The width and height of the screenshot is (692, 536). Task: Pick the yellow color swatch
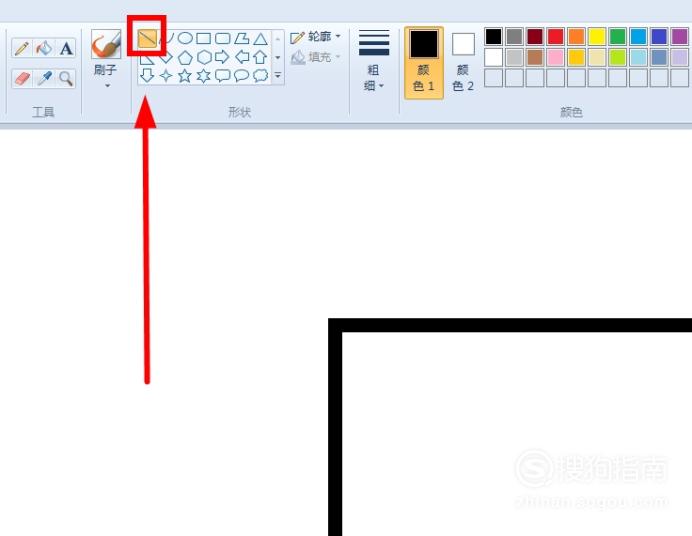point(597,37)
